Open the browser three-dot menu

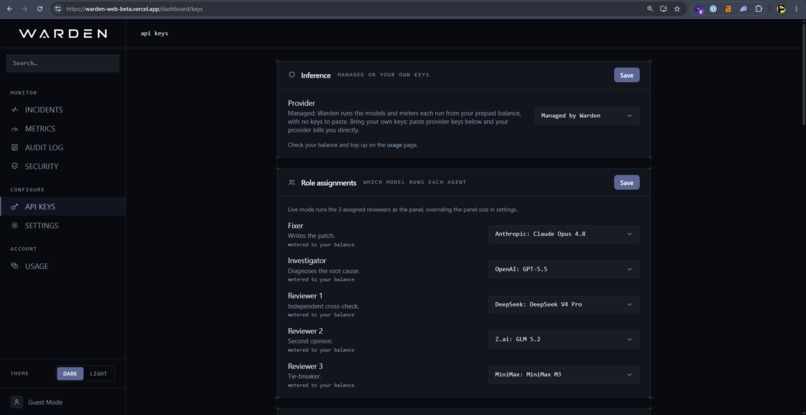coord(796,9)
